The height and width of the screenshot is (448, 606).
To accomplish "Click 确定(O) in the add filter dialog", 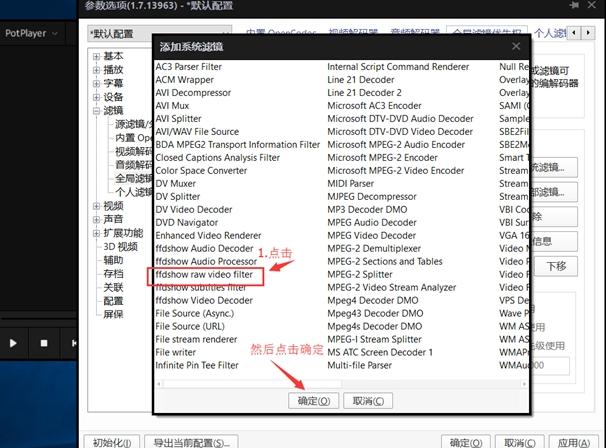I will 313,401.
